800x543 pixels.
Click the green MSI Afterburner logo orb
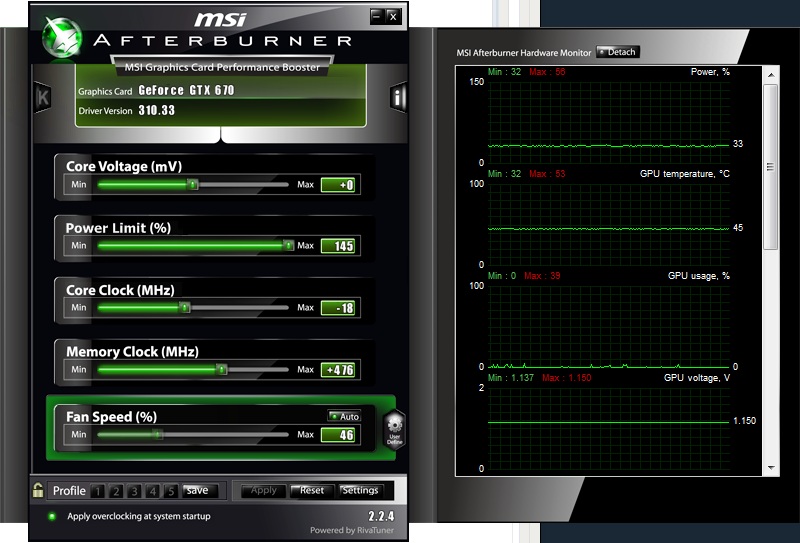point(62,37)
